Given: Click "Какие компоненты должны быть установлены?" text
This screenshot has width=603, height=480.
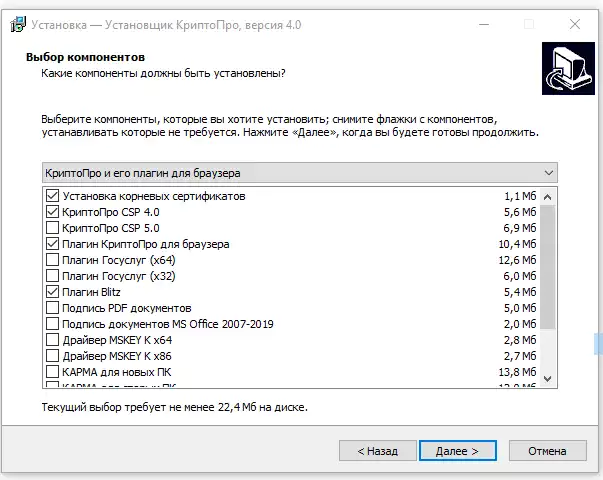Looking at the screenshot, I should pos(163,73).
